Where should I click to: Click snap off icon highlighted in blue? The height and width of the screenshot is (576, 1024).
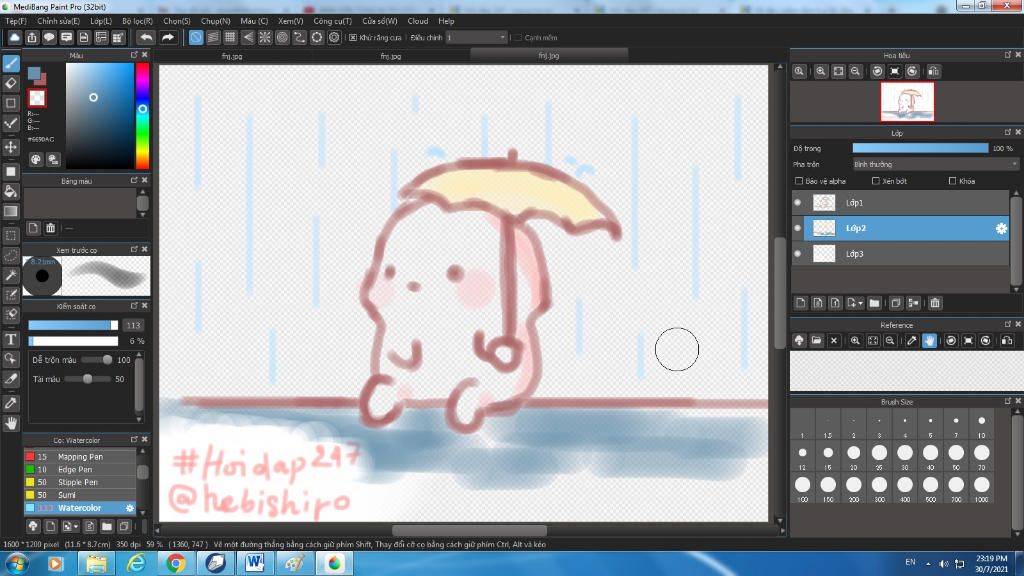coord(195,37)
